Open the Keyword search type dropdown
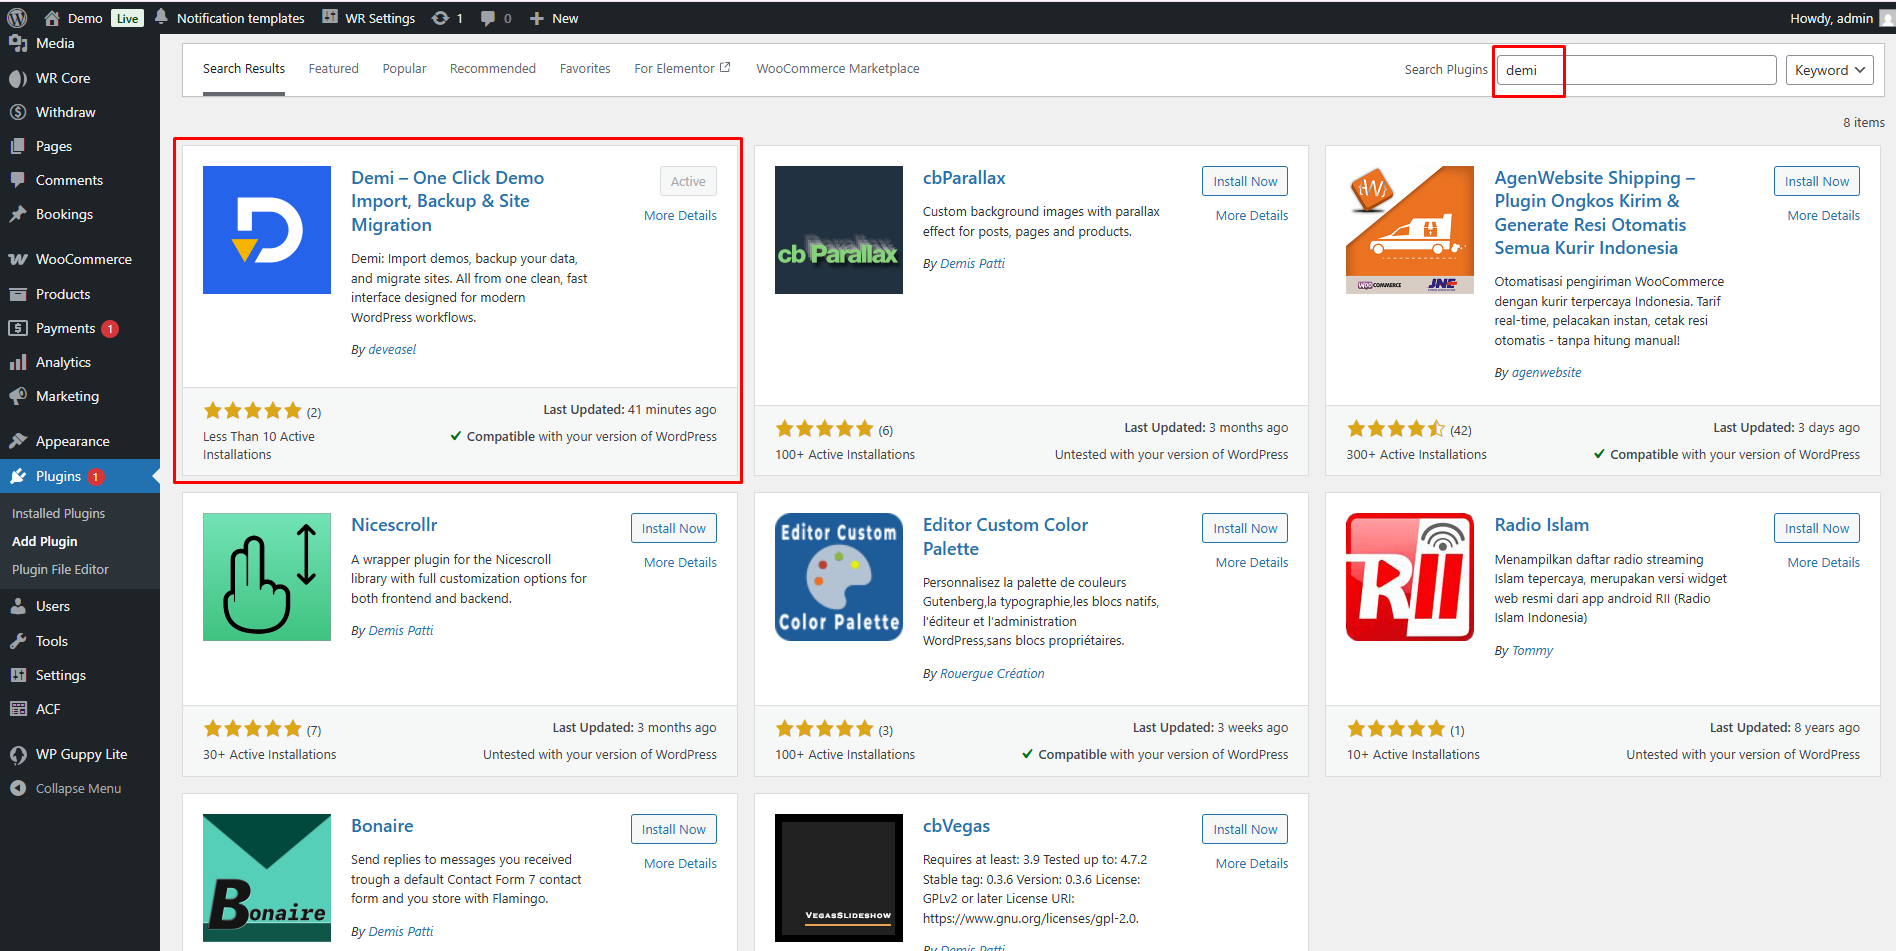 pyautogui.click(x=1829, y=70)
